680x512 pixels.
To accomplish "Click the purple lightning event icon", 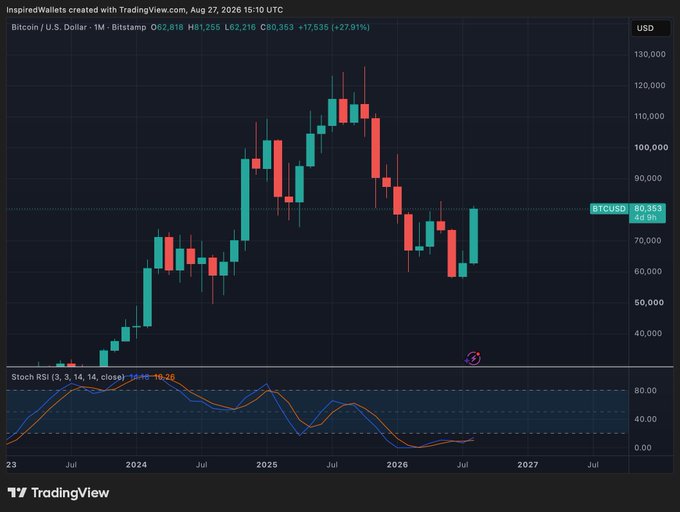I will tap(473, 359).
